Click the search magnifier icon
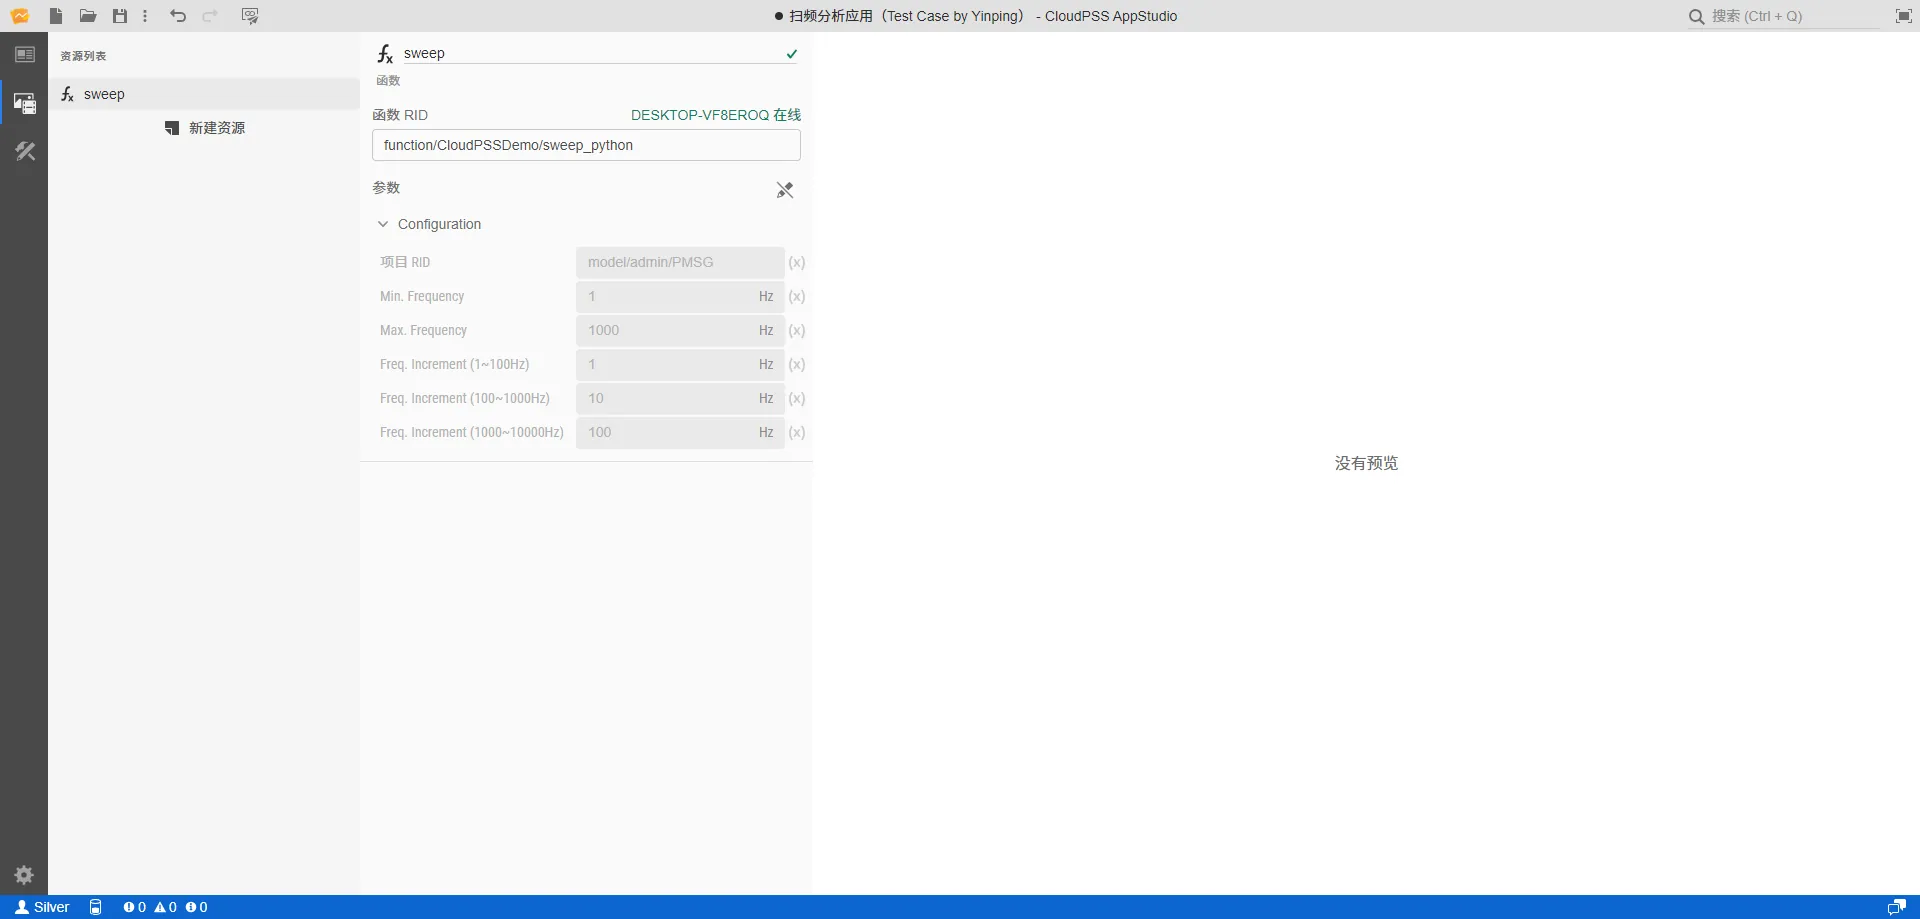Image resolution: width=1920 pixels, height=919 pixels. tap(1697, 16)
